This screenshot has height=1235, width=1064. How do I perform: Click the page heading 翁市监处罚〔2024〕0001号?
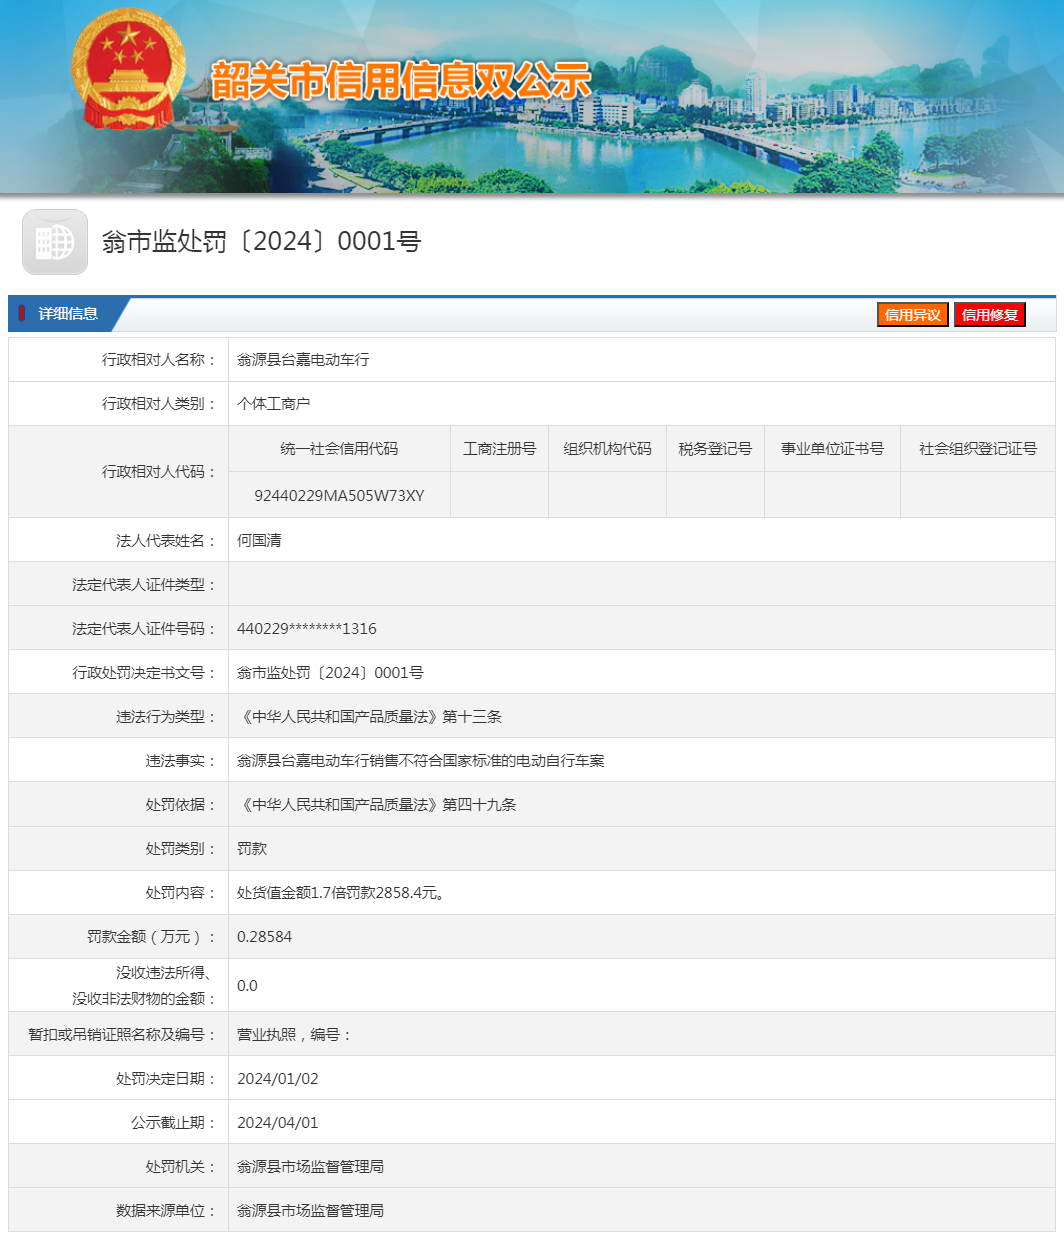[x=261, y=242]
